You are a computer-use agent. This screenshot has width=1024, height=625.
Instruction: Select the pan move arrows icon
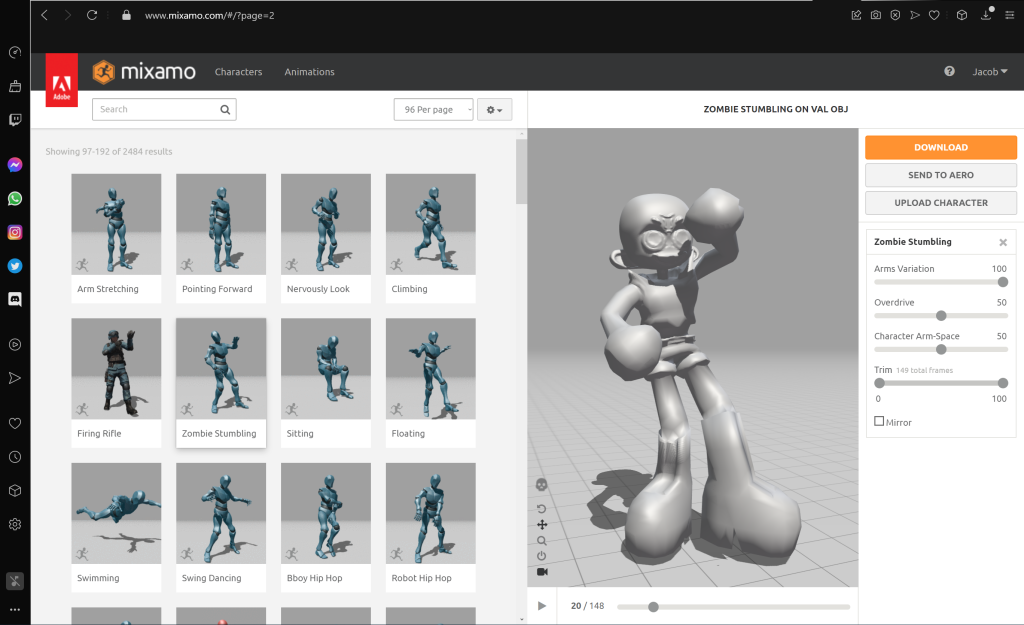pos(542,525)
